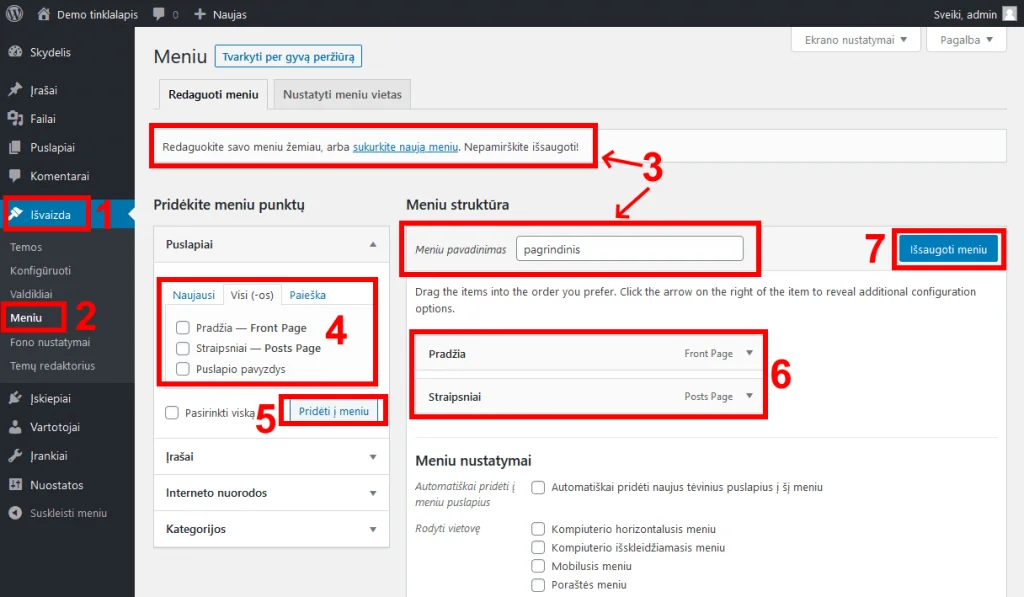1024x597 pixels.
Task: Expand the Straipsniai menu item arrow
Action: [750, 396]
